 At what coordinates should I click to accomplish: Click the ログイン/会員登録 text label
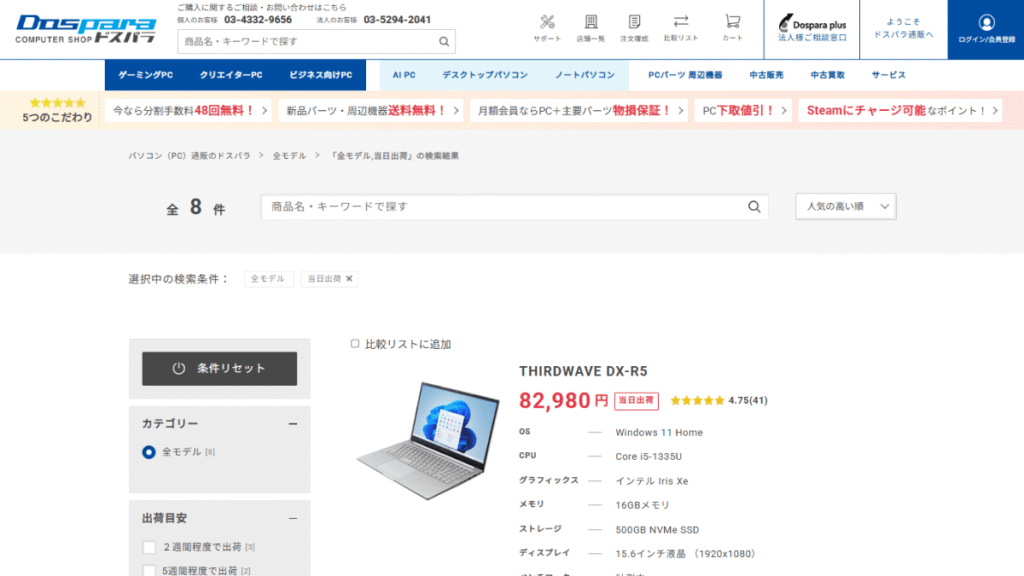coord(986,40)
